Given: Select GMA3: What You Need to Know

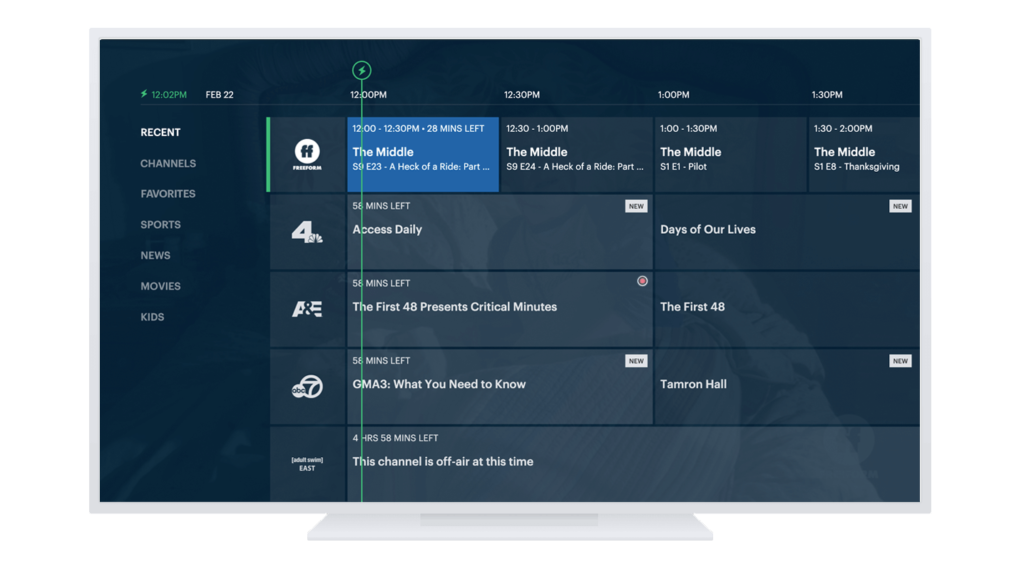Looking at the screenshot, I should (x=499, y=387).
